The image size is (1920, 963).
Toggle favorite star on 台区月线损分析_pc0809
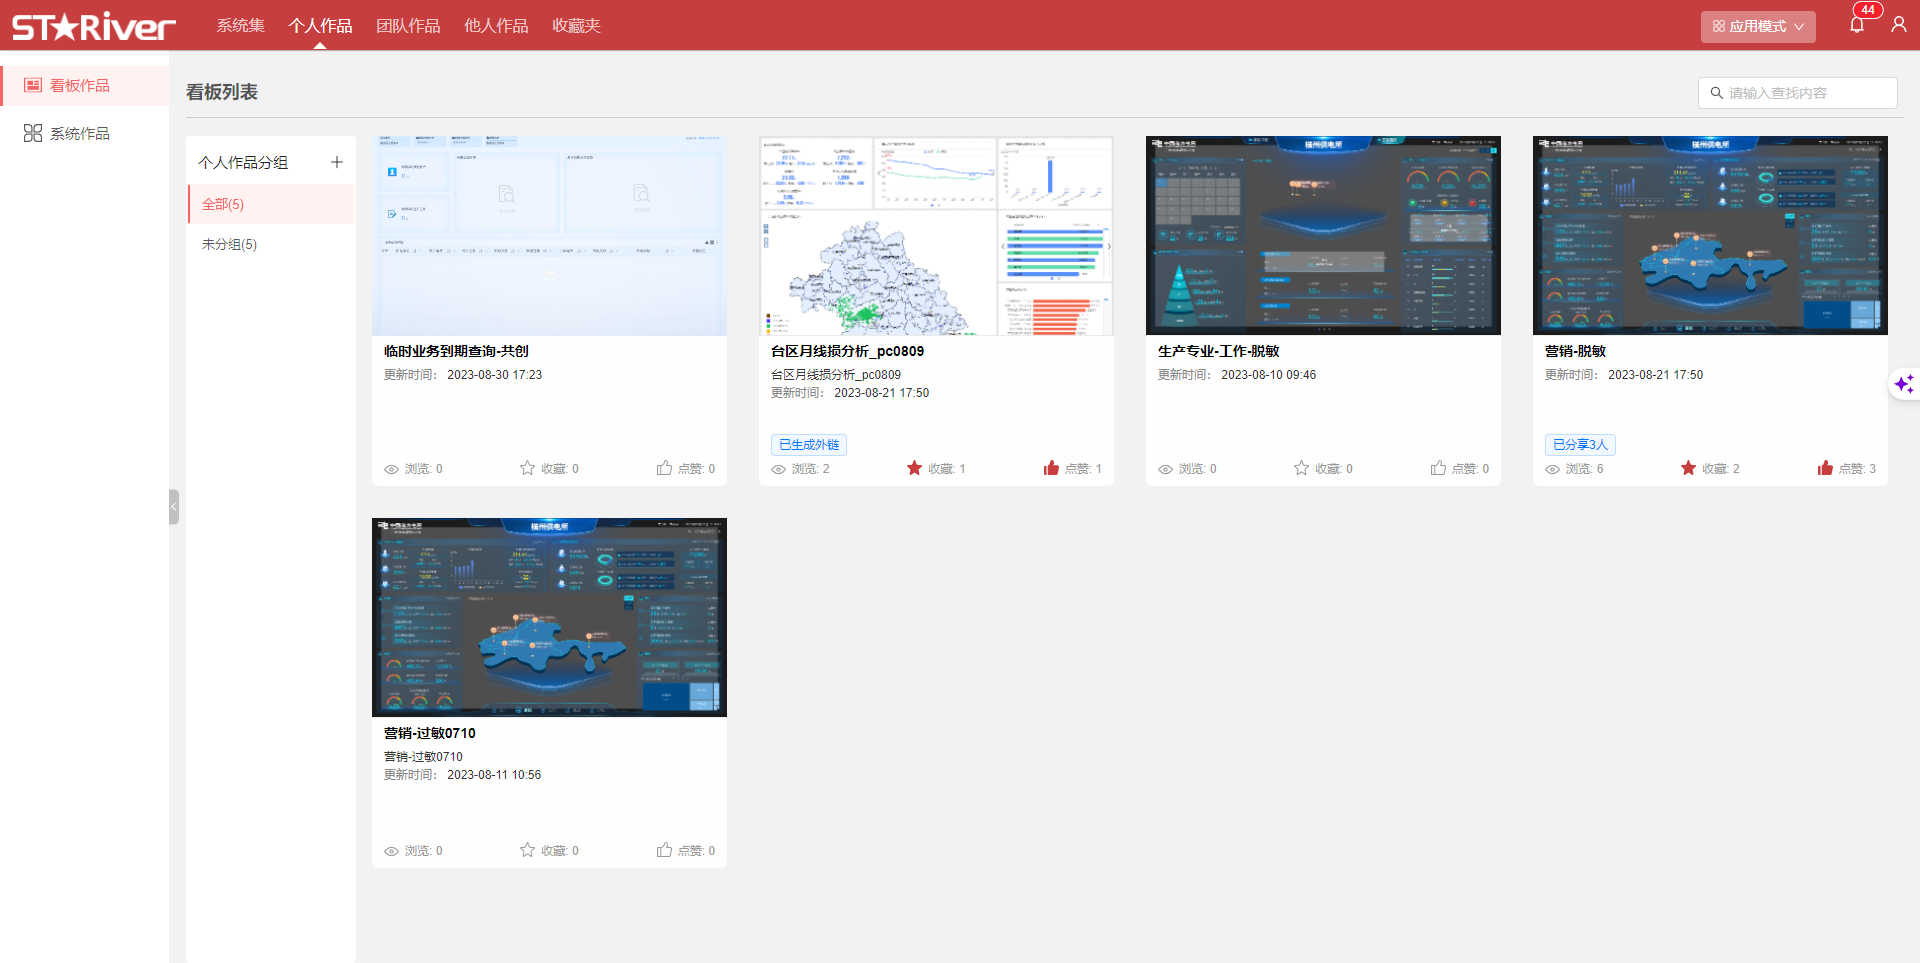pyautogui.click(x=914, y=468)
